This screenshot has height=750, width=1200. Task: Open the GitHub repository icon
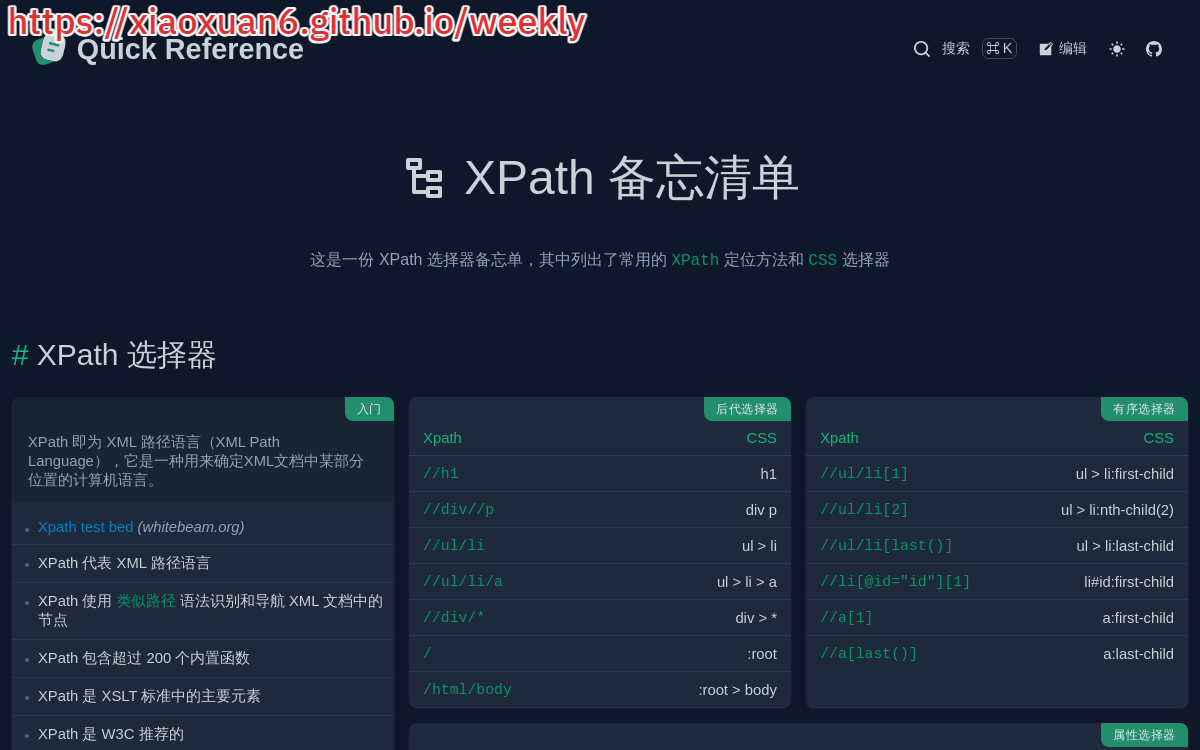(x=1154, y=49)
